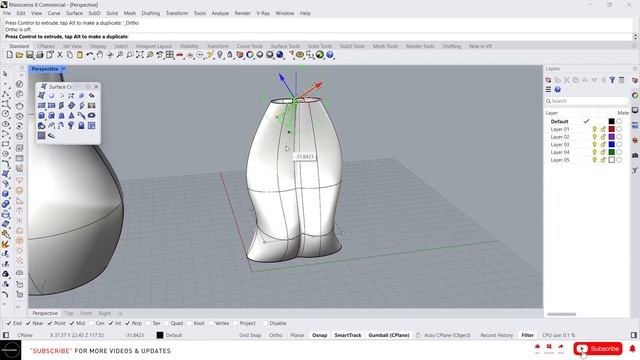Click the red car Set CPlane icon
Screen dimensions: 640x360
click(x=180, y=55)
